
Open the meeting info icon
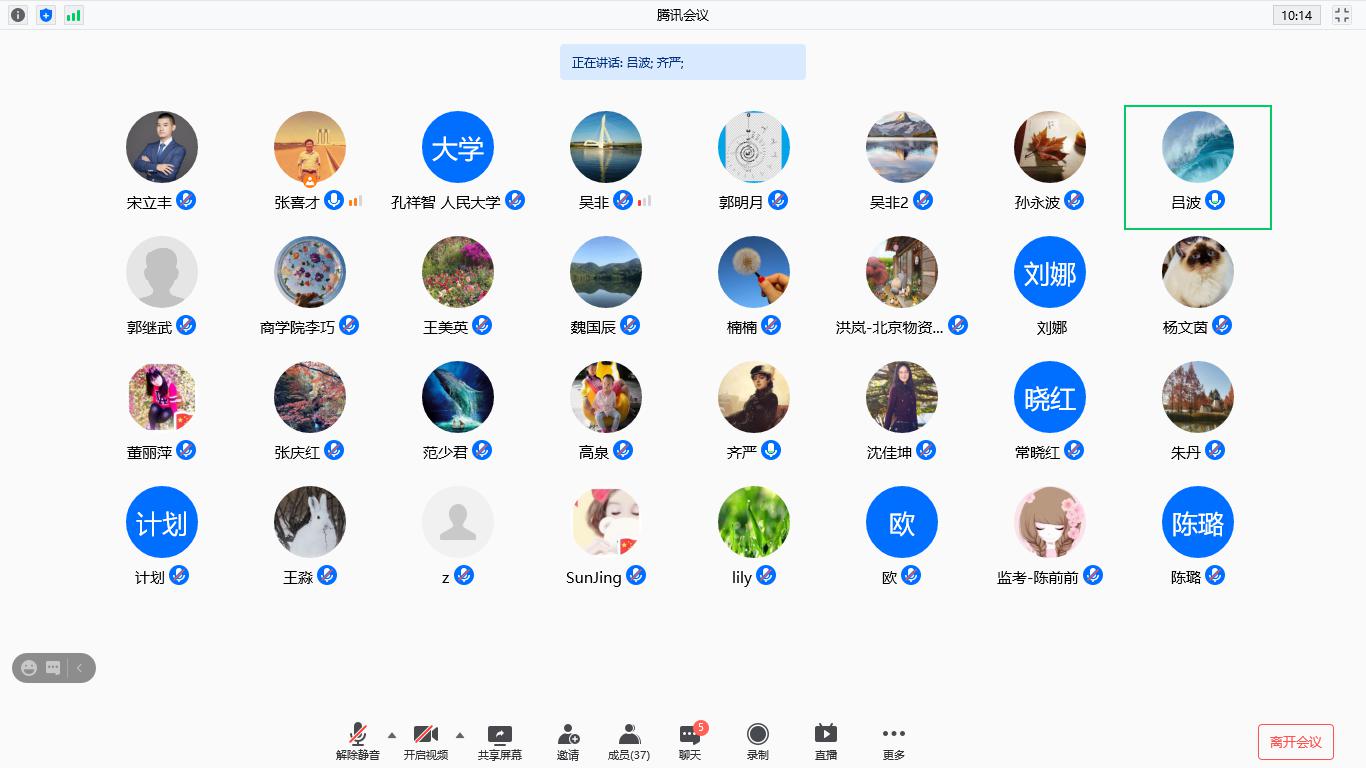pyautogui.click(x=18, y=15)
